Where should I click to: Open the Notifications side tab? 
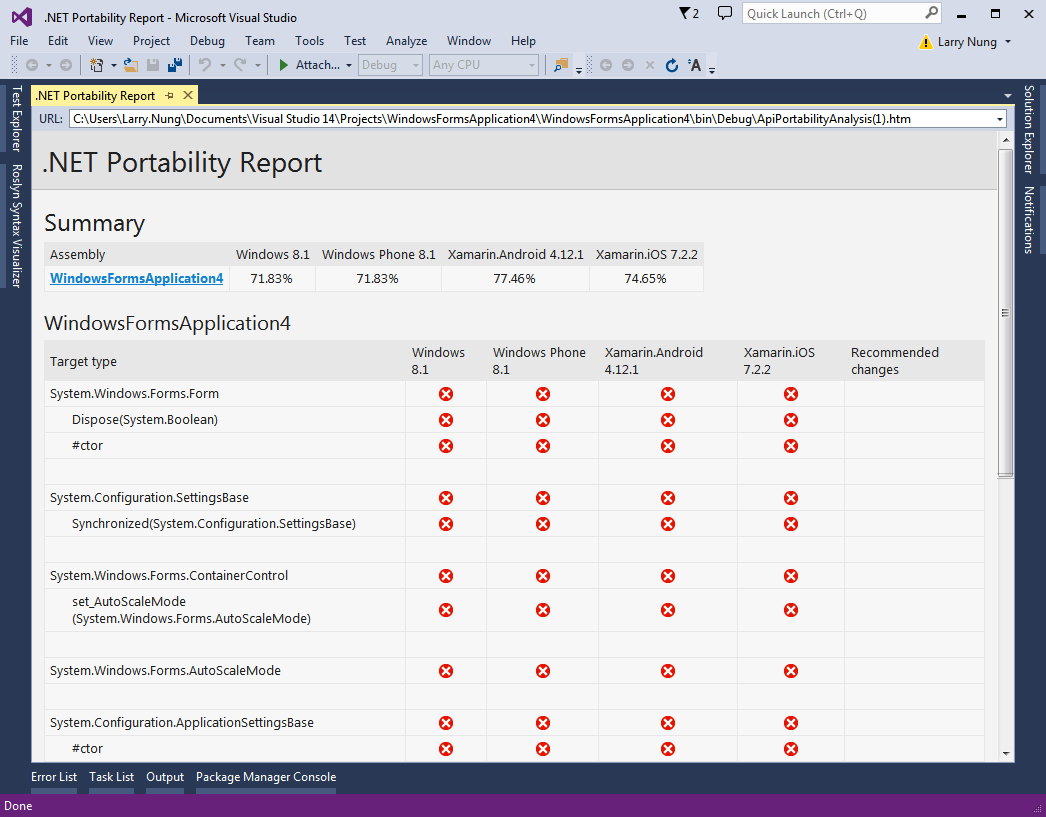[x=1029, y=219]
